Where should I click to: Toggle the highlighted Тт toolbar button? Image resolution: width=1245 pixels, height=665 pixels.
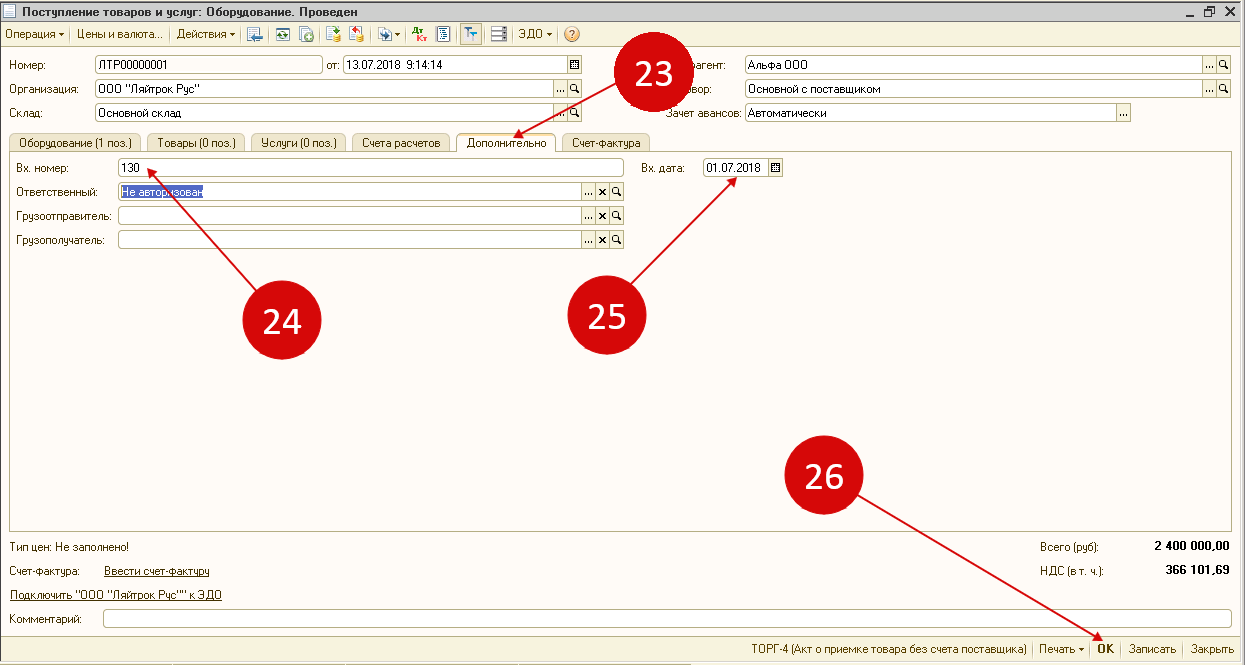tap(470, 34)
